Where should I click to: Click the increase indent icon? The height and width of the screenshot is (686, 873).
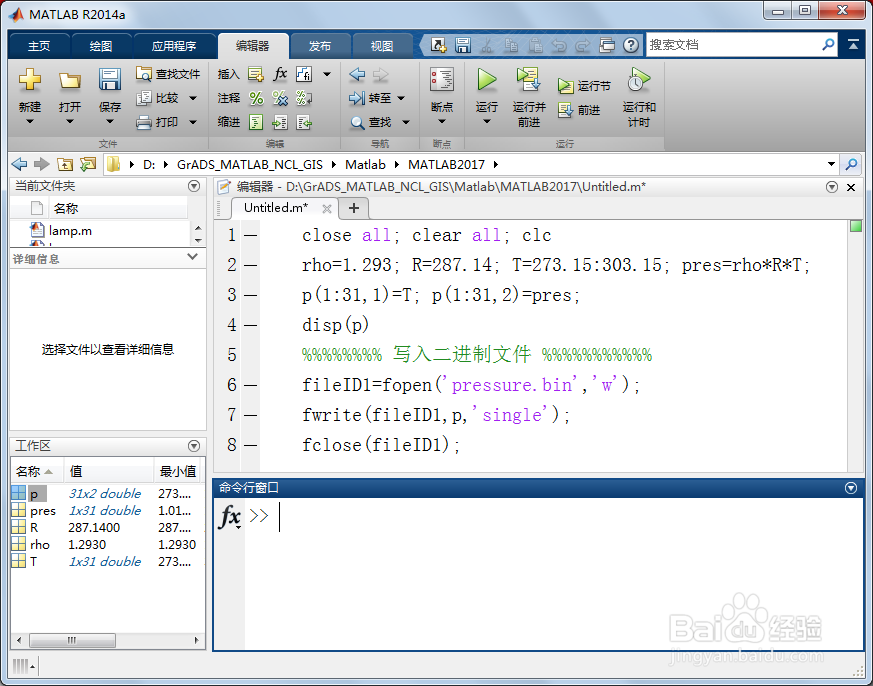[280, 122]
